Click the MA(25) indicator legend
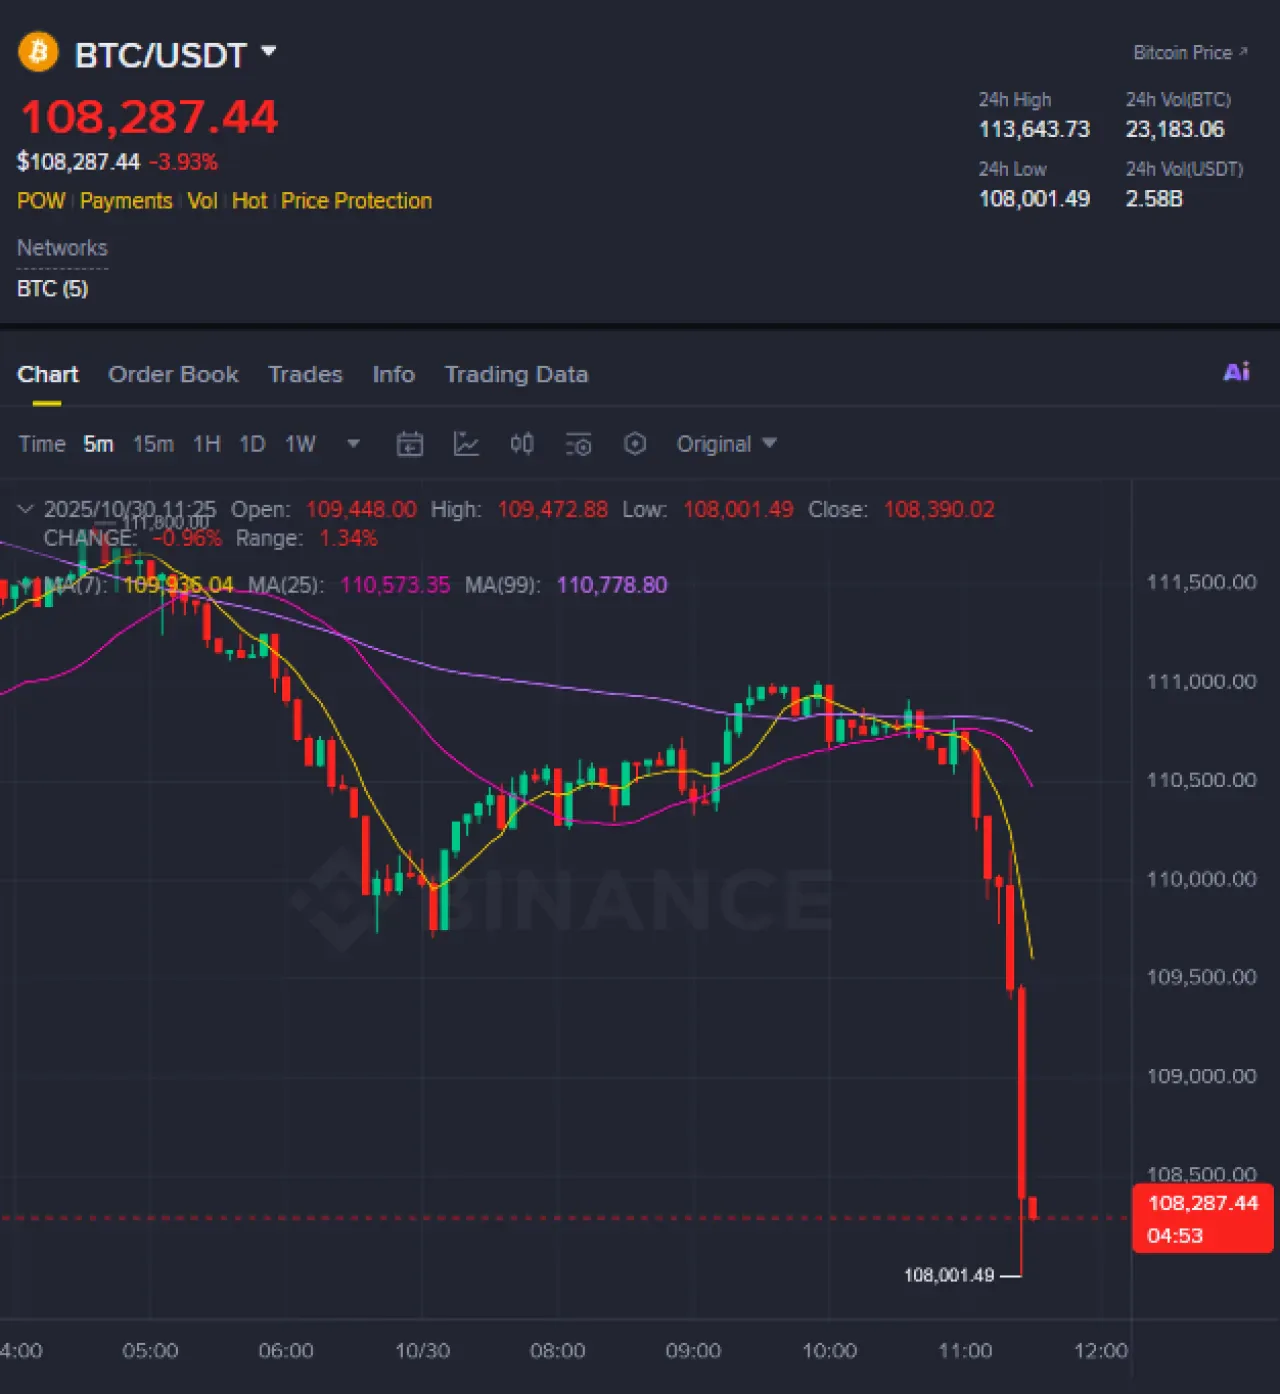Screen dimensions: 1280x1394 point(349,585)
